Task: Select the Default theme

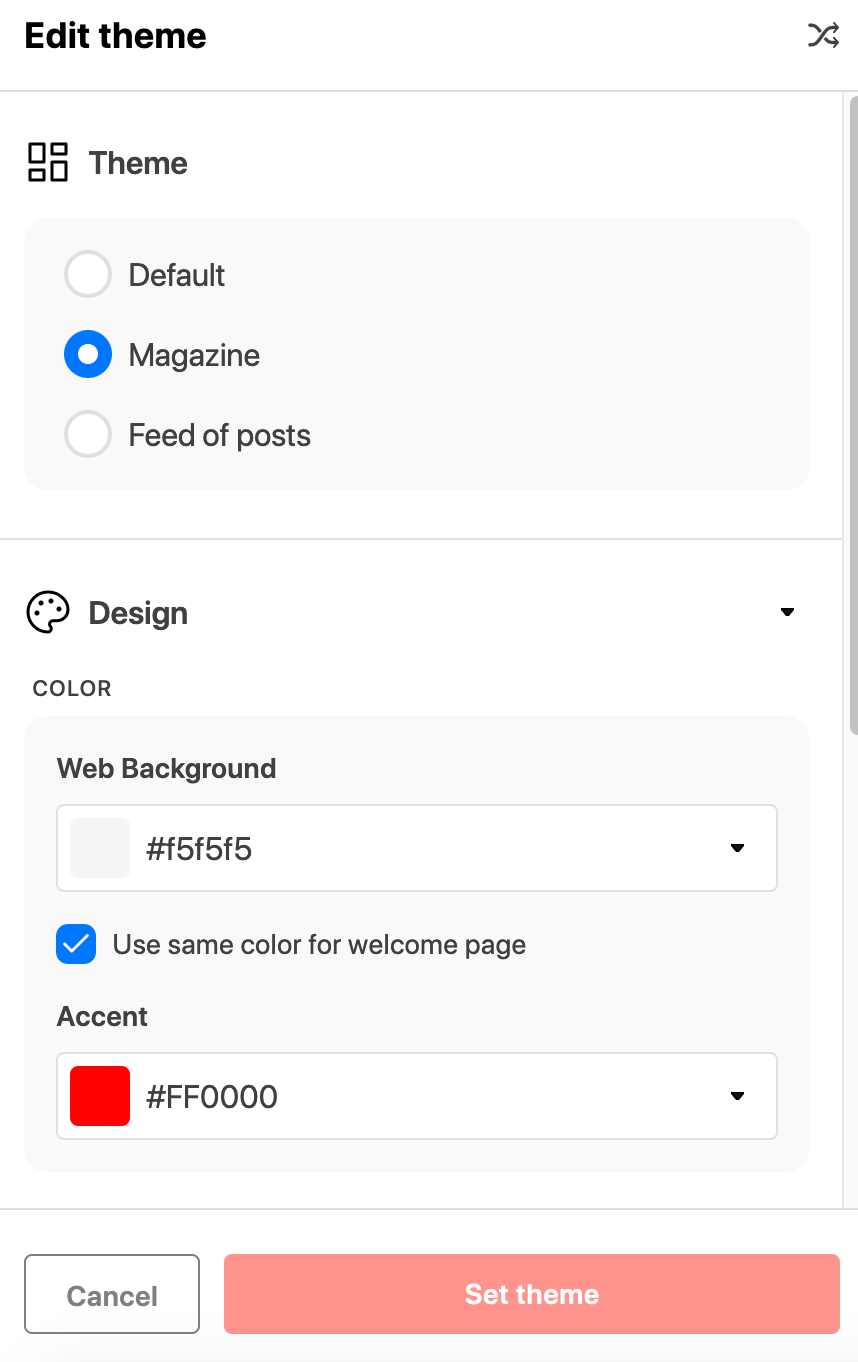Action: [88, 274]
